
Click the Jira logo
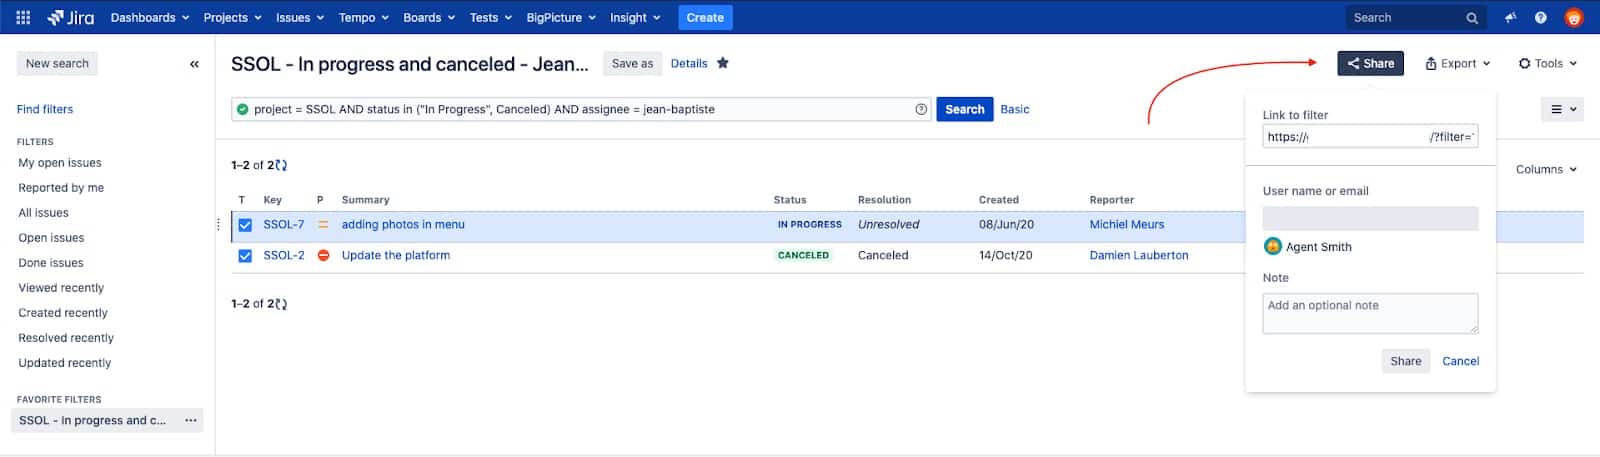(71, 17)
